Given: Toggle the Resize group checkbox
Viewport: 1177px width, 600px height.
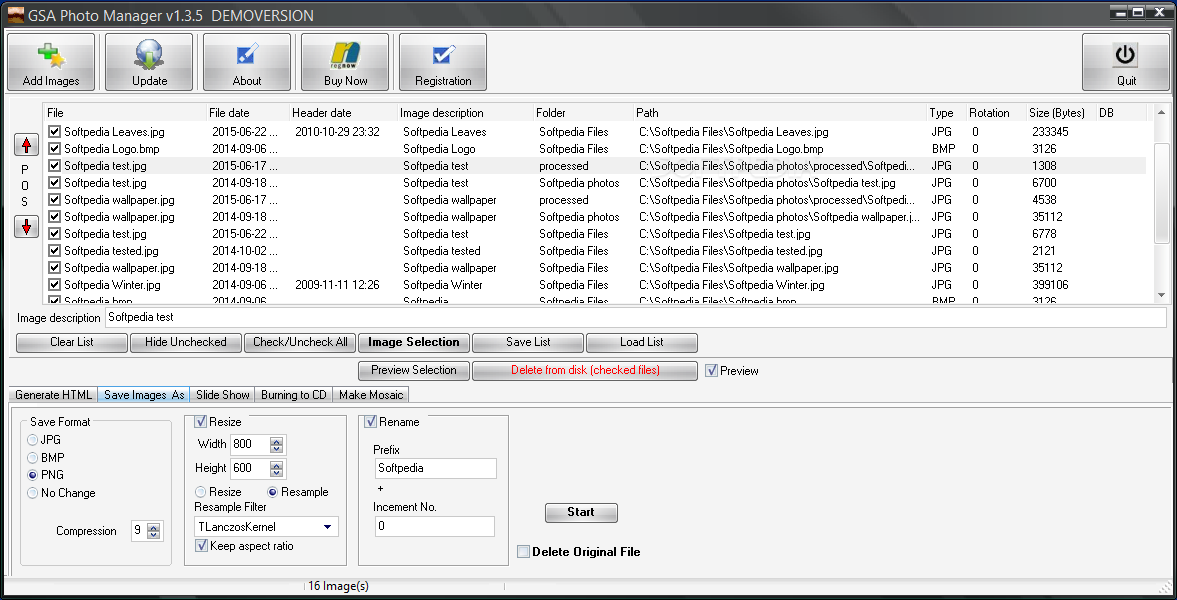Looking at the screenshot, I should pos(200,421).
